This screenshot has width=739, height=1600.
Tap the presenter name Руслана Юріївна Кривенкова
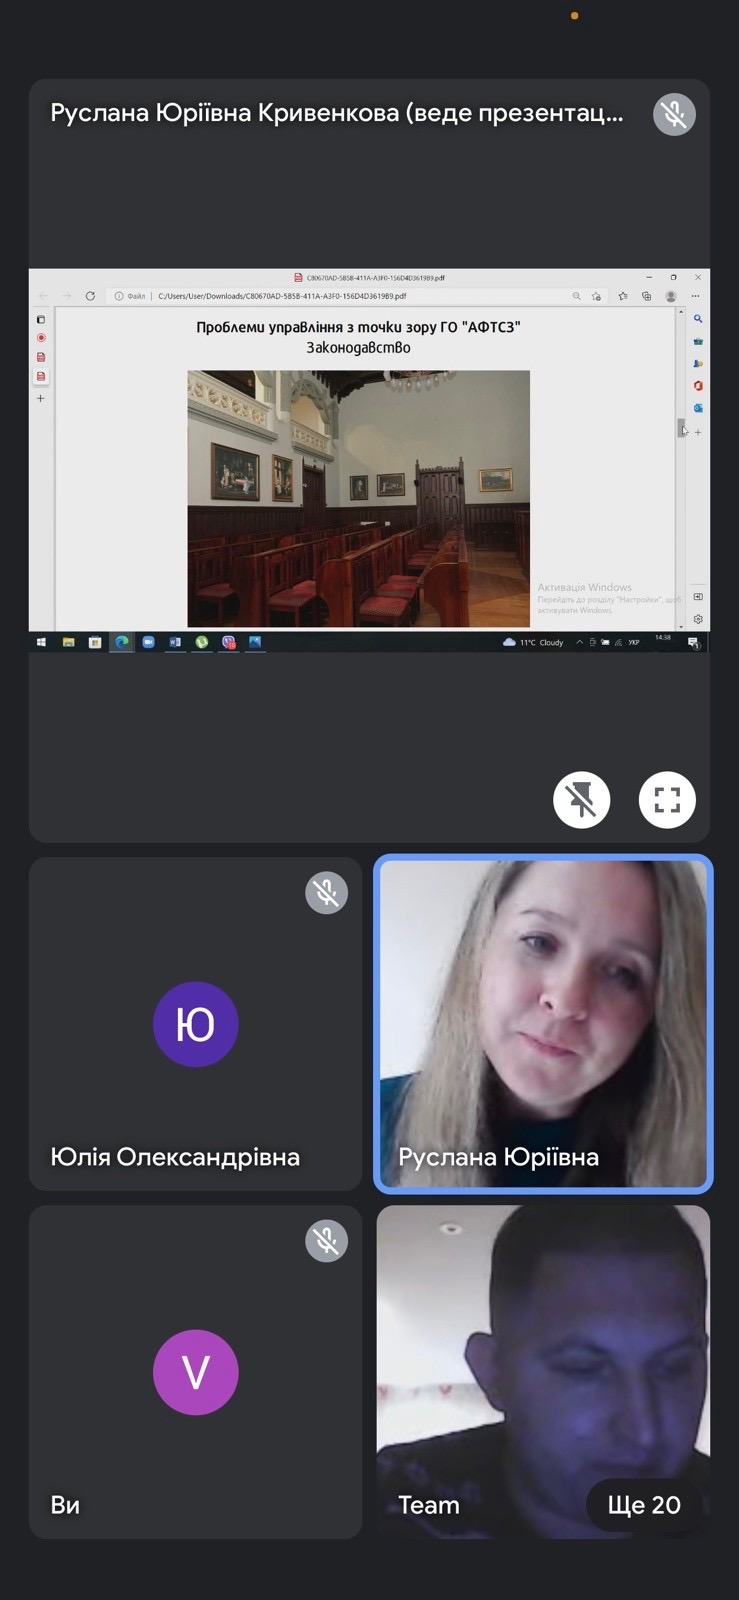click(336, 114)
